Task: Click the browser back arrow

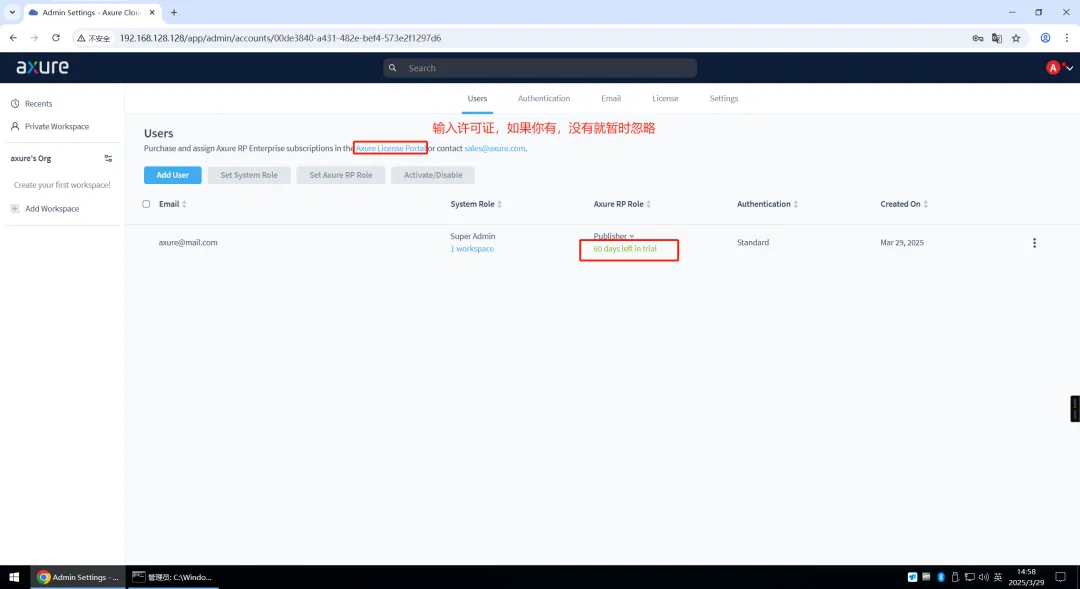Action: pyautogui.click(x=13, y=38)
